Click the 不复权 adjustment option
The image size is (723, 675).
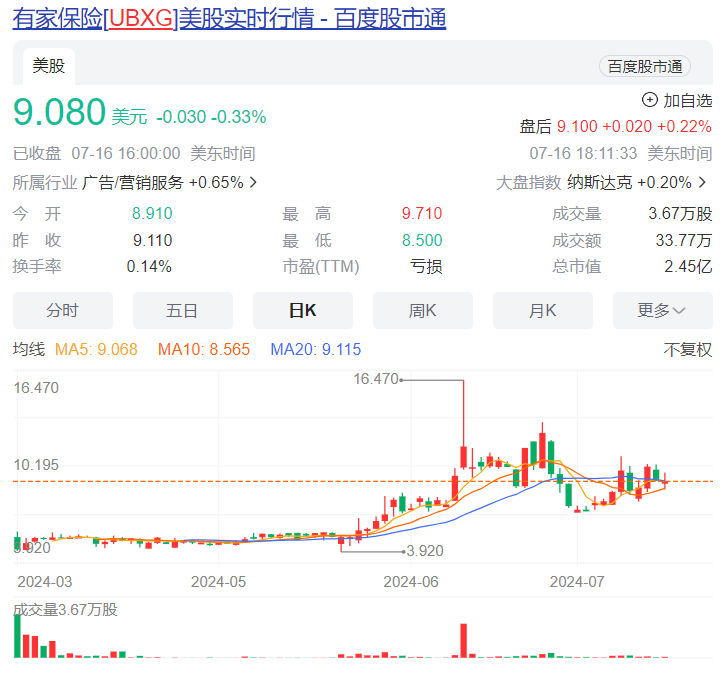pos(687,349)
